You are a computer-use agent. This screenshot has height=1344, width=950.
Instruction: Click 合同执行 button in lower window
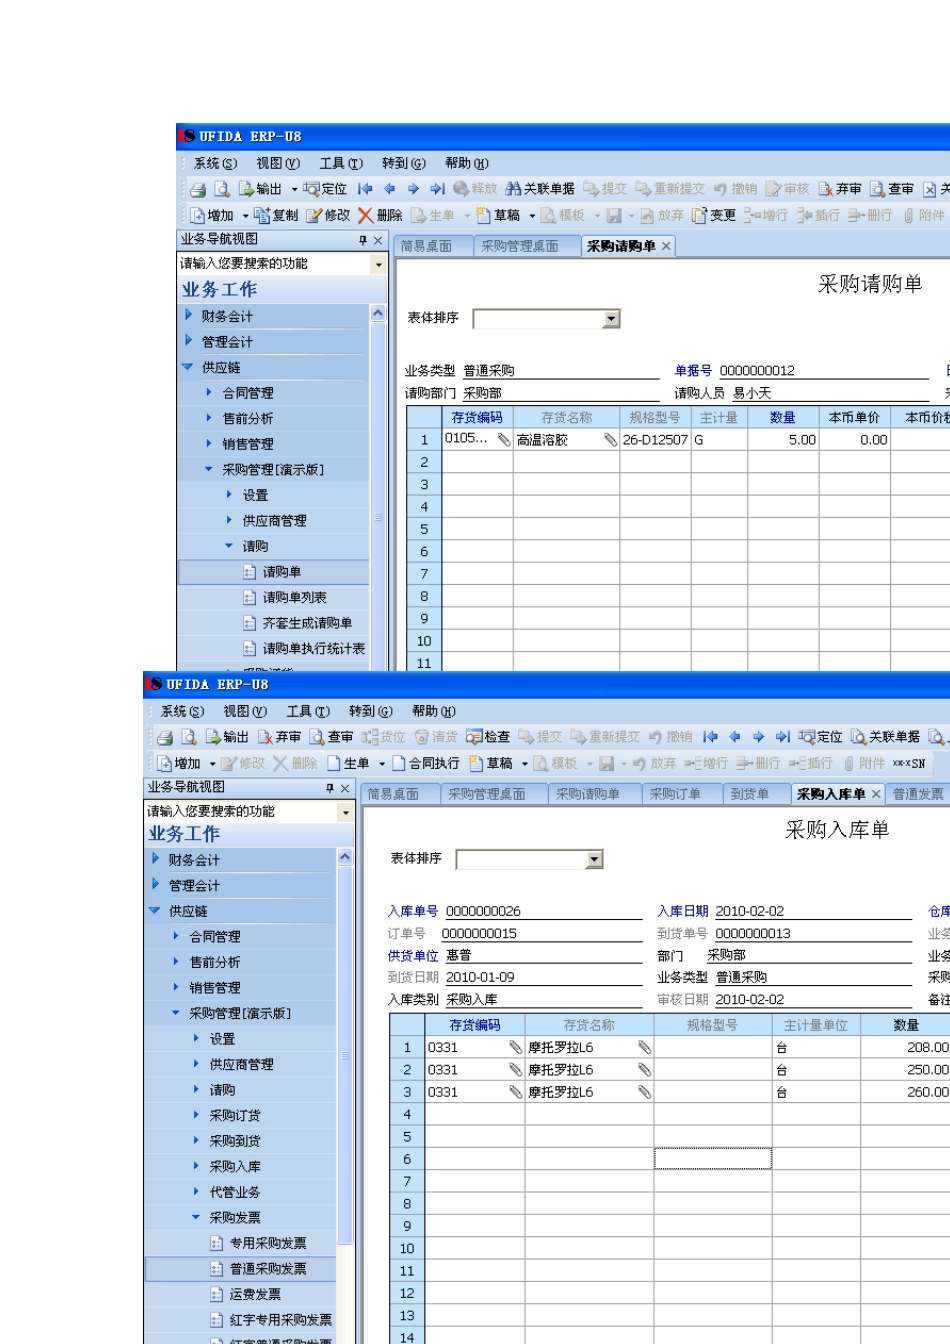pos(426,764)
